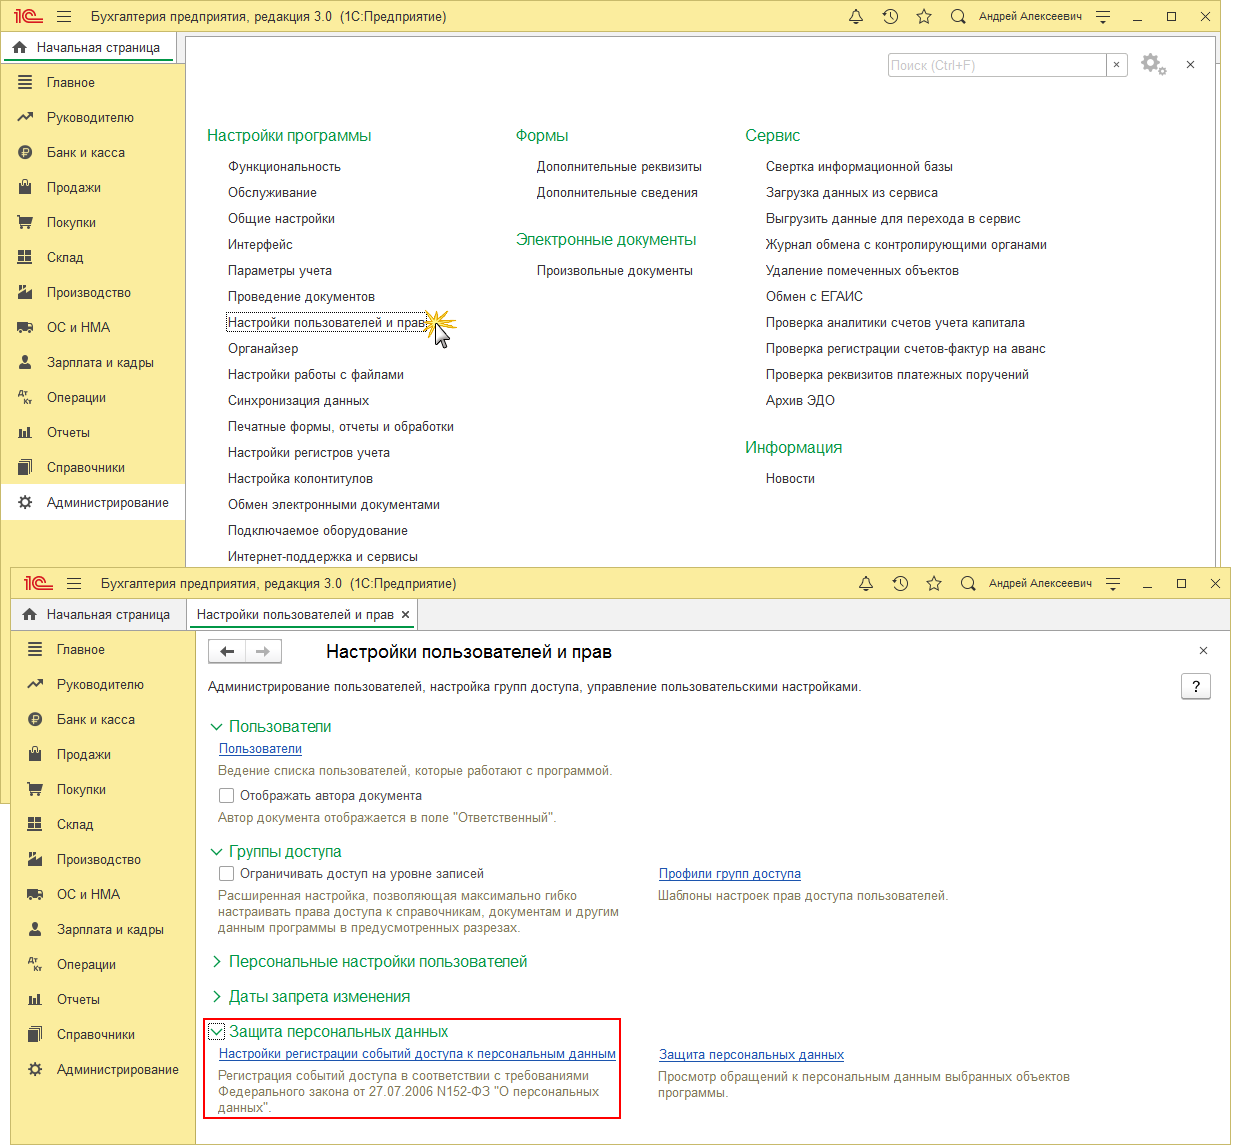Toggle Ограничивать доступ на уровне записей checkbox
This screenshot has width=1234, height=1147.
pyautogui.click(x=227, y=874)
